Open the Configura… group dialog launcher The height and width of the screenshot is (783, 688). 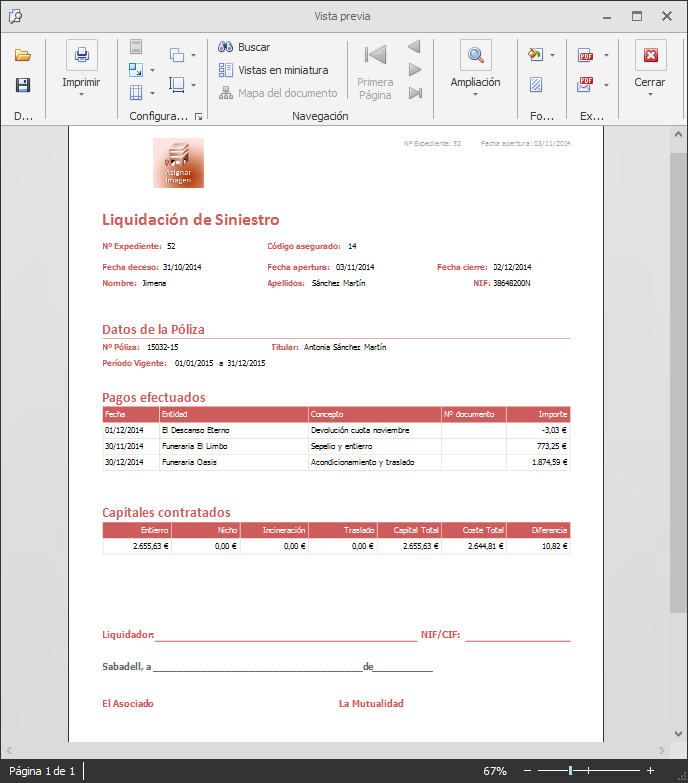[198, 116]
